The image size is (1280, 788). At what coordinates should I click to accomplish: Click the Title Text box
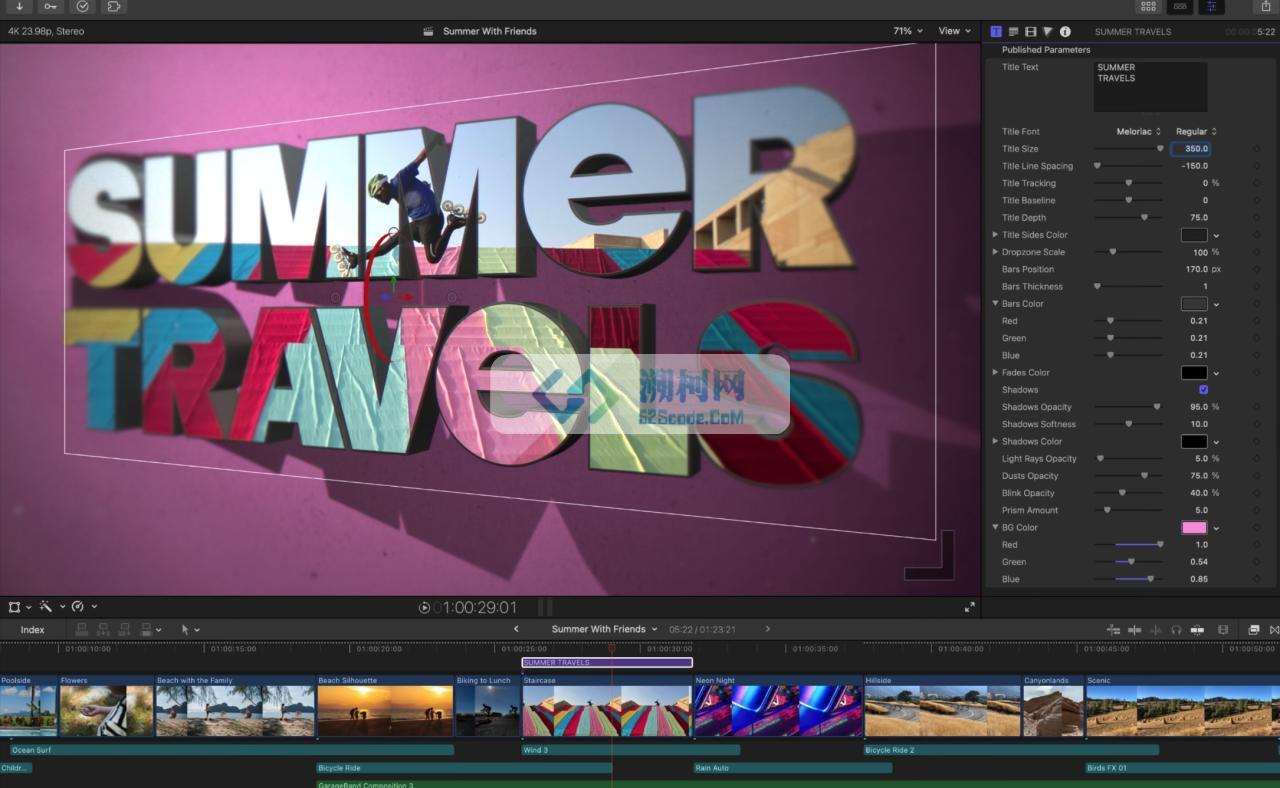[1151, 87]
